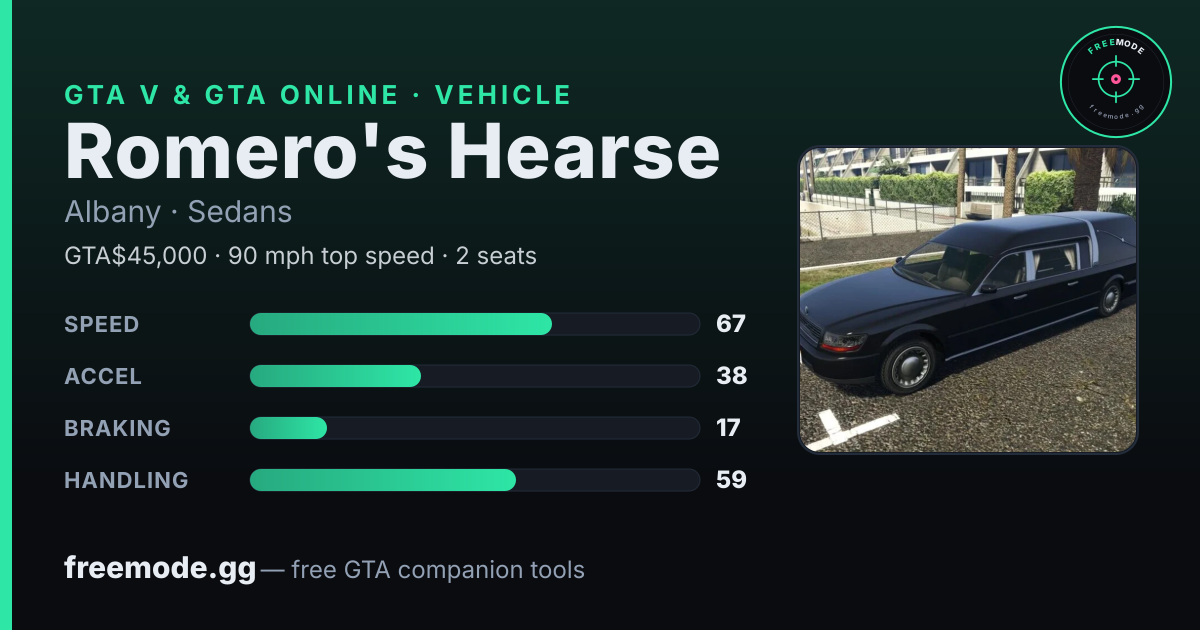The image size is (1200, 630).
Task: Click the freemode.gg site name
Action: coord(160,570)
